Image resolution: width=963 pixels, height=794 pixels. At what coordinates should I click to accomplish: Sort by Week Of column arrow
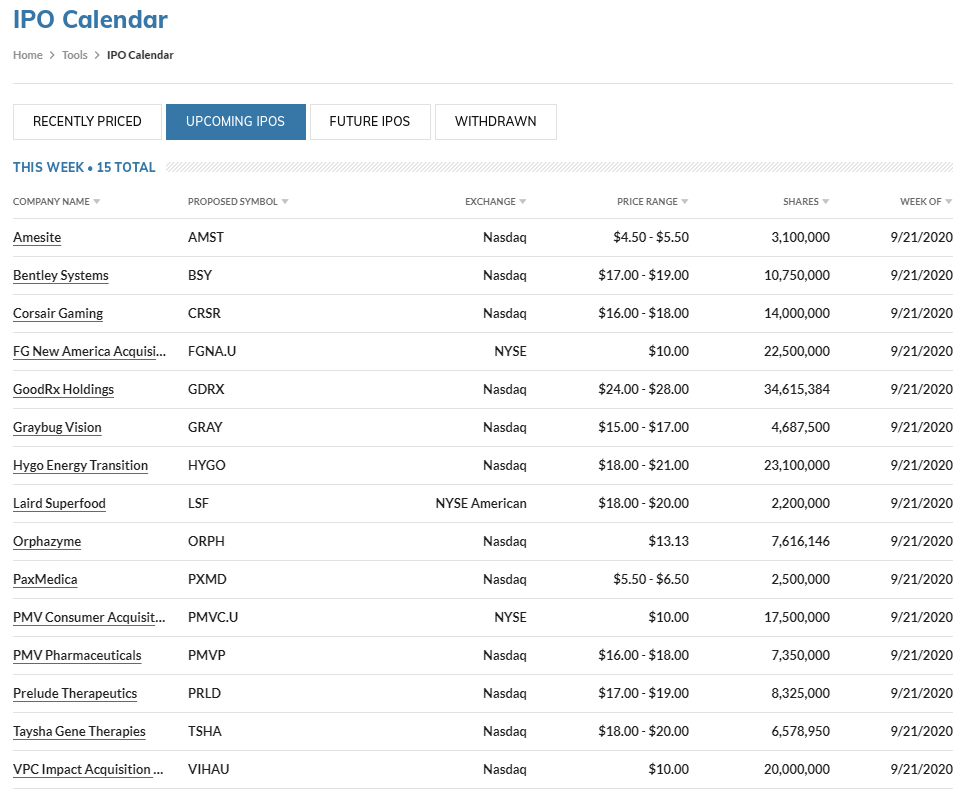[x=948, y=202]
